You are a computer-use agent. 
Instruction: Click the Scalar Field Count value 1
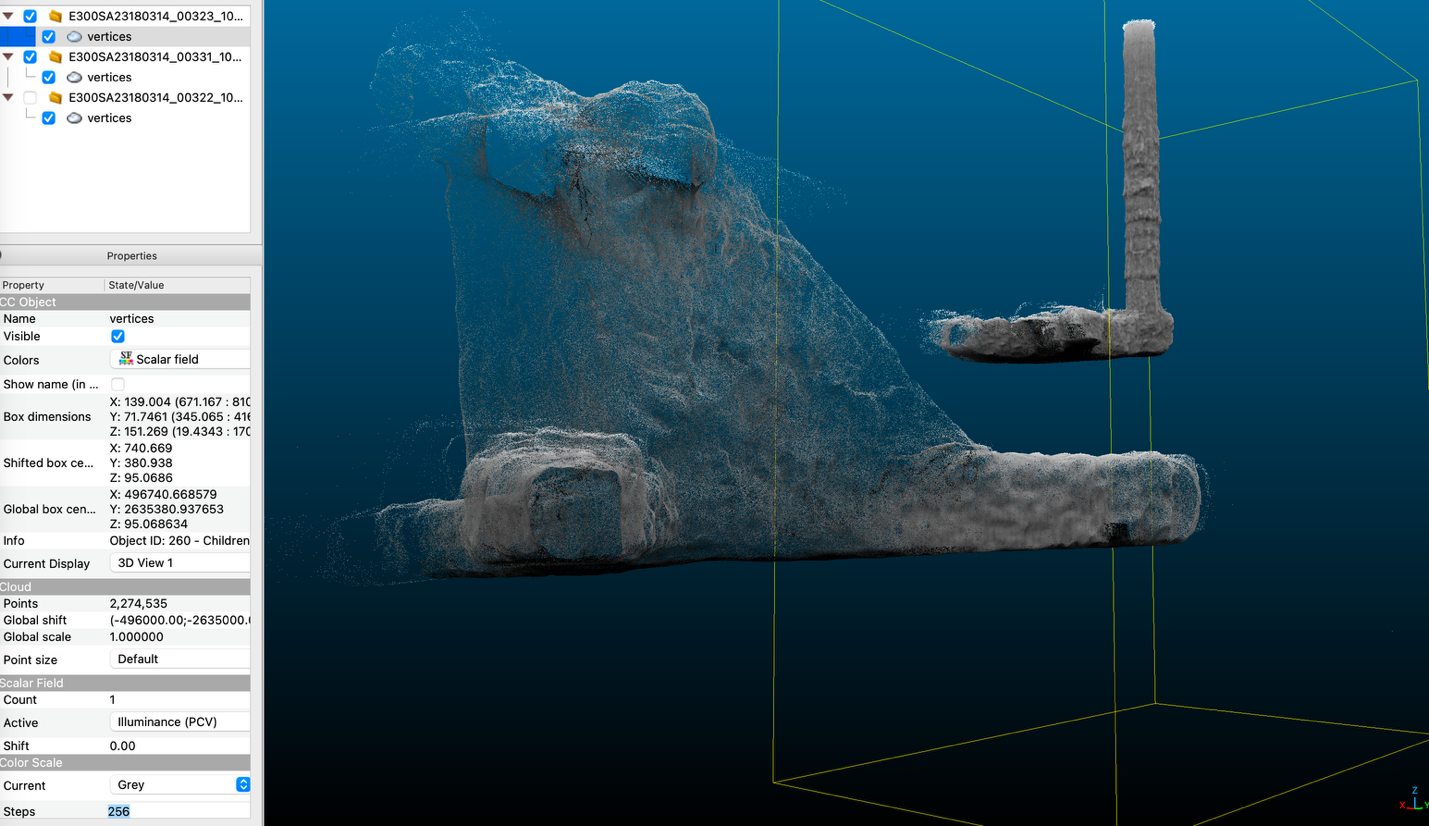112,700
